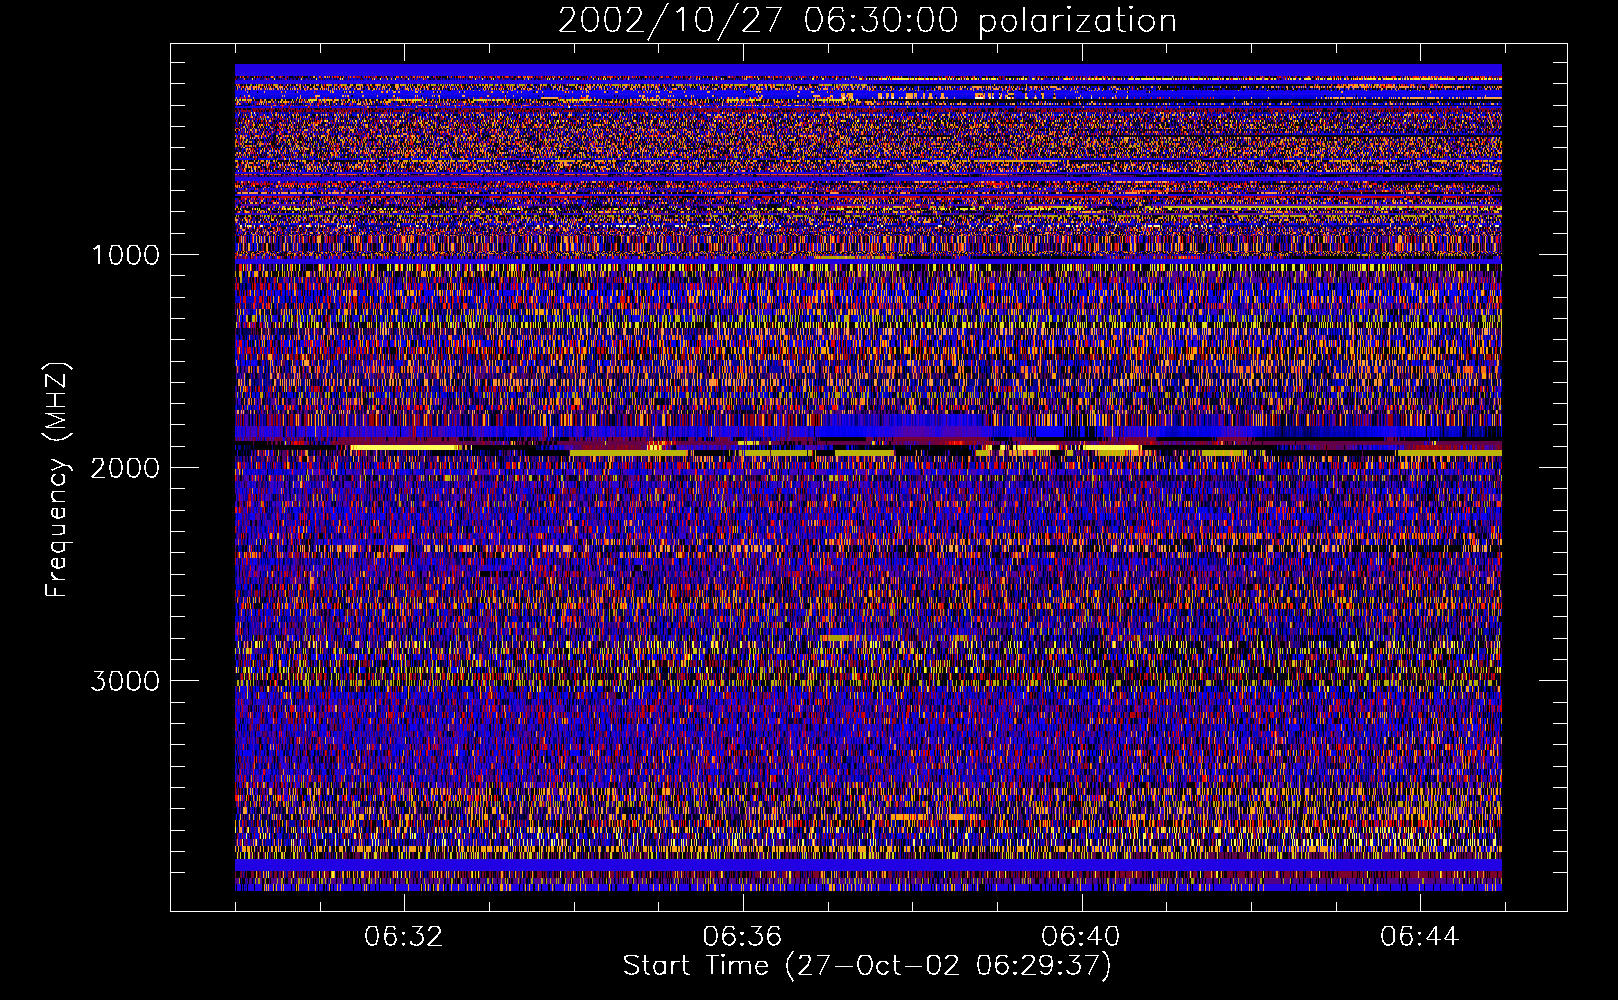Click the 1000 frequency tick label
This screenshot has width=1618, height=1000.
click(x=125, y=255)
